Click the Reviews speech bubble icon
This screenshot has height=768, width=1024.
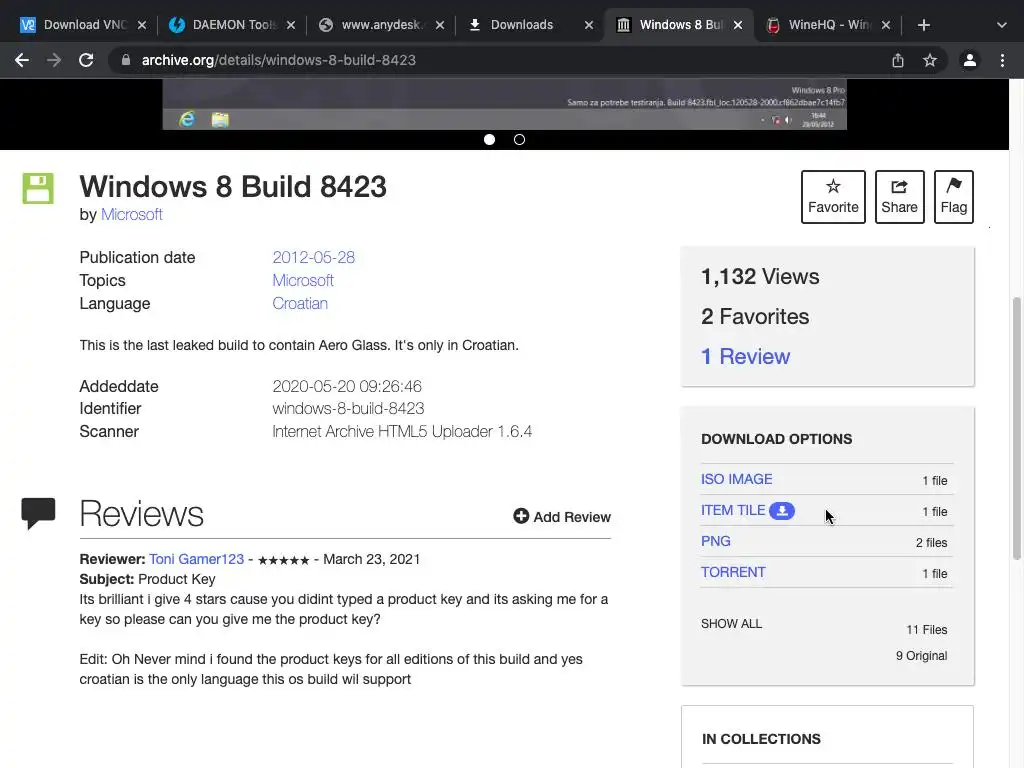38,513
